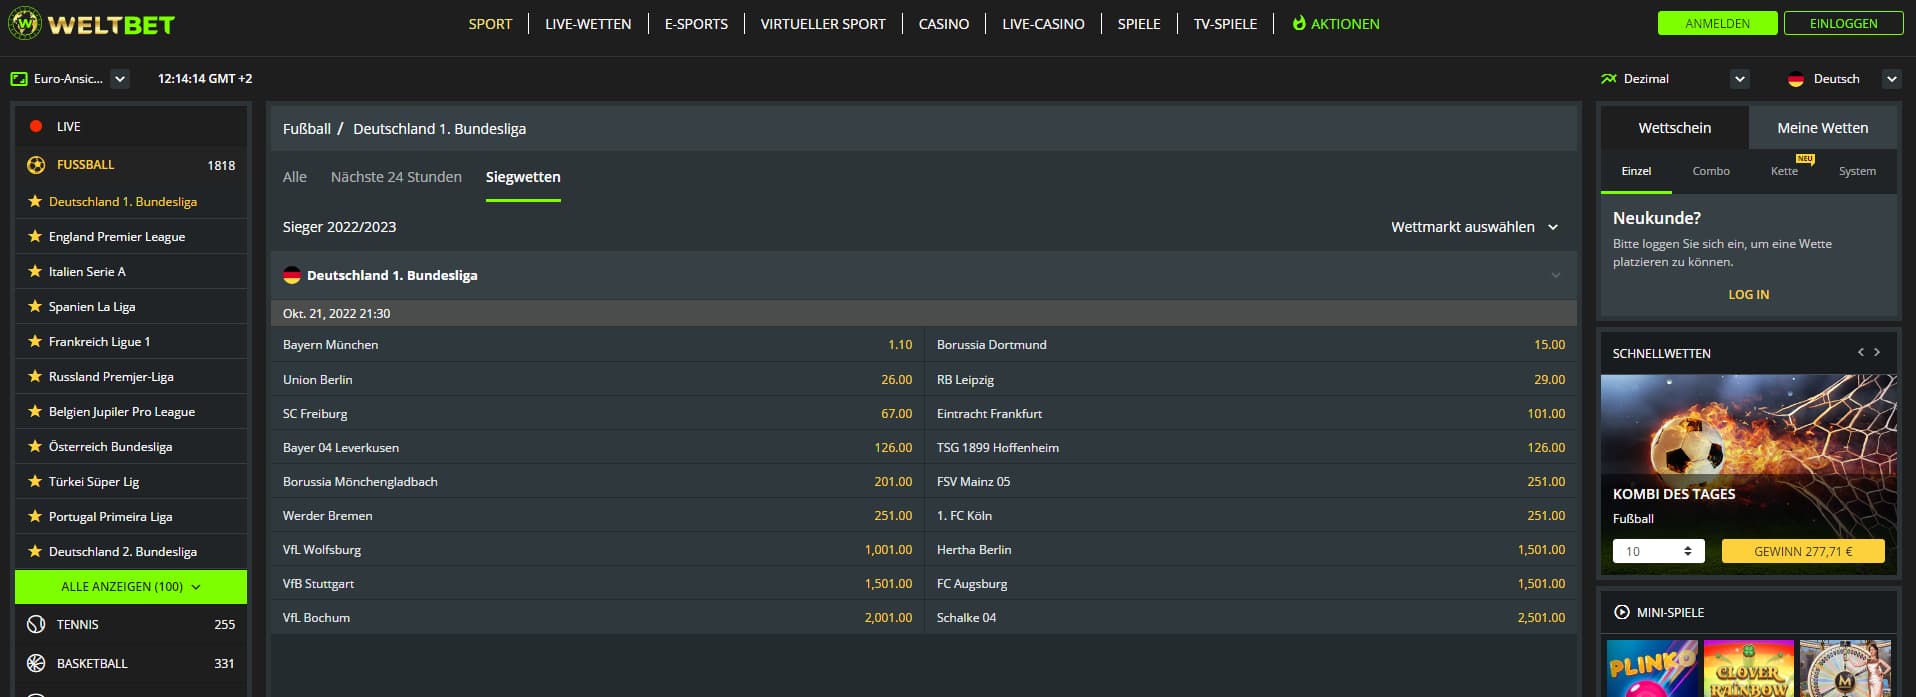Click the Einloggen button
1916x697 pixels.
pos(1843,23)
